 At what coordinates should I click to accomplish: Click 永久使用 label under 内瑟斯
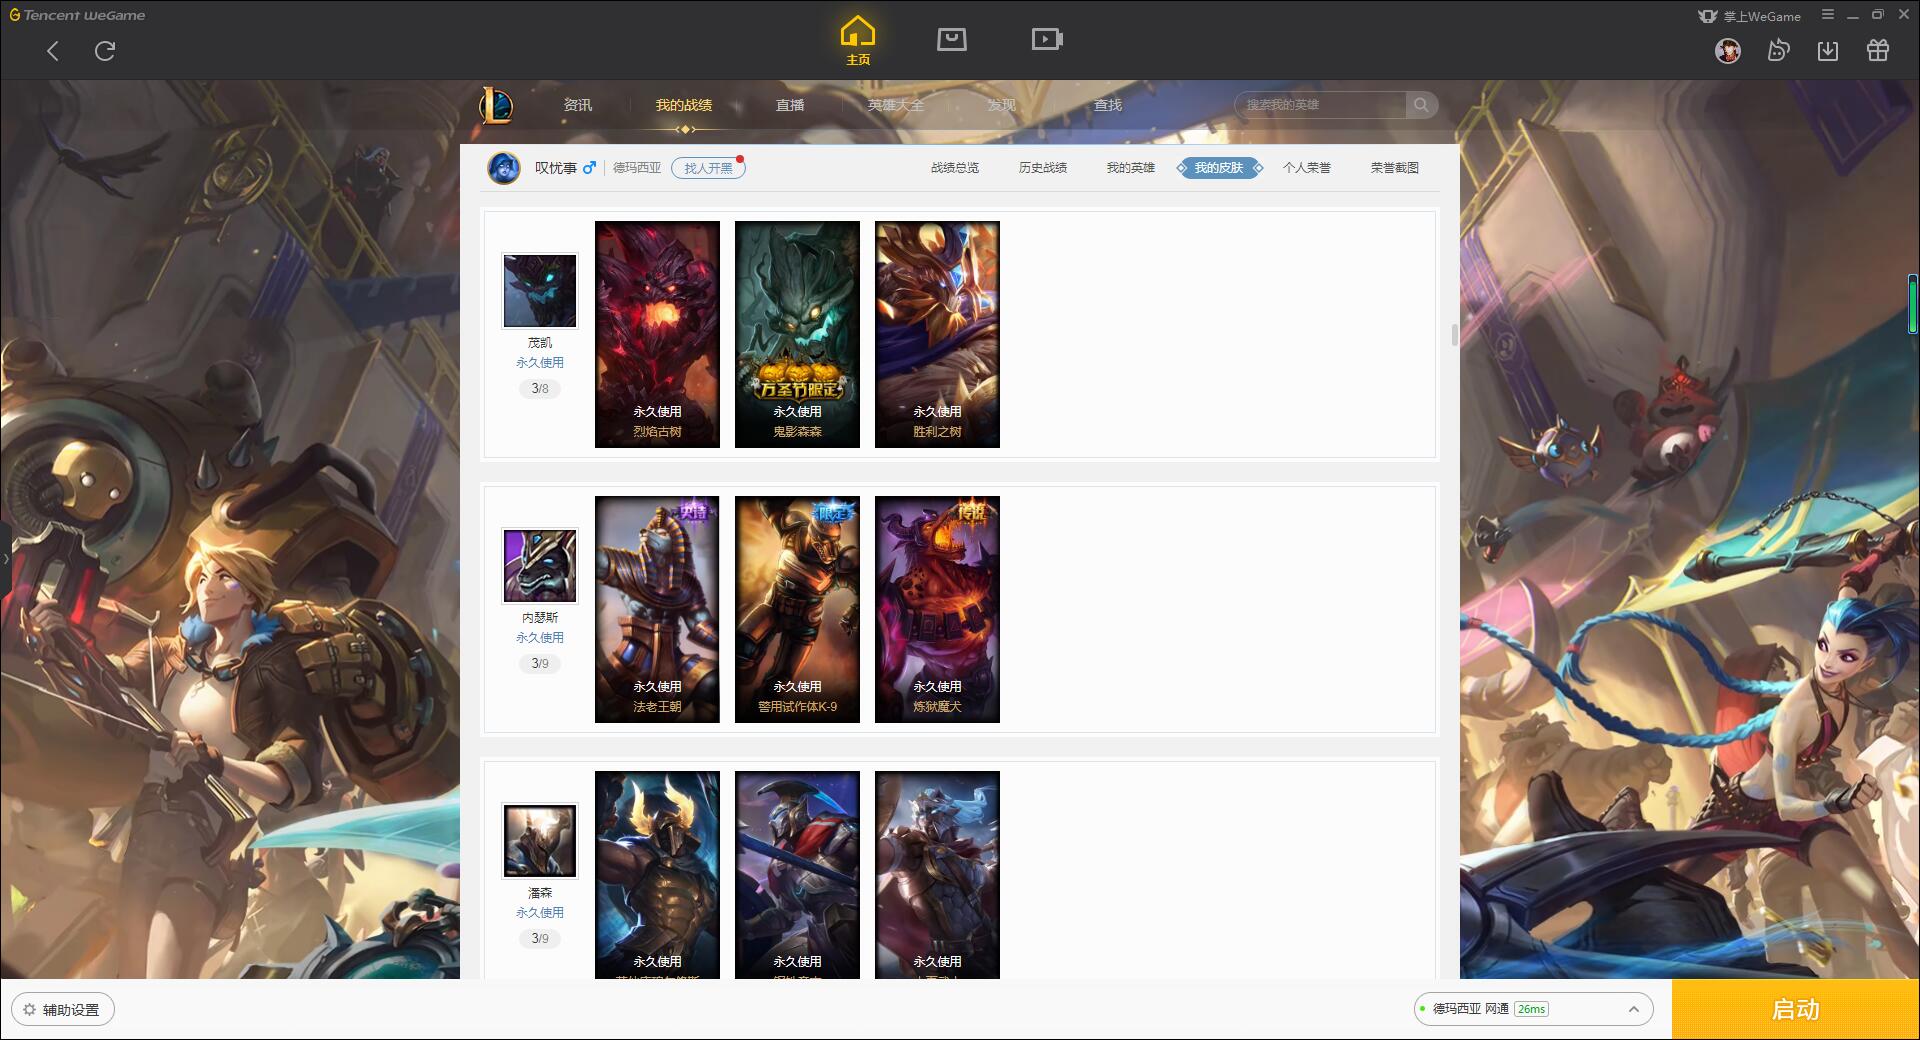click(540, 637)
